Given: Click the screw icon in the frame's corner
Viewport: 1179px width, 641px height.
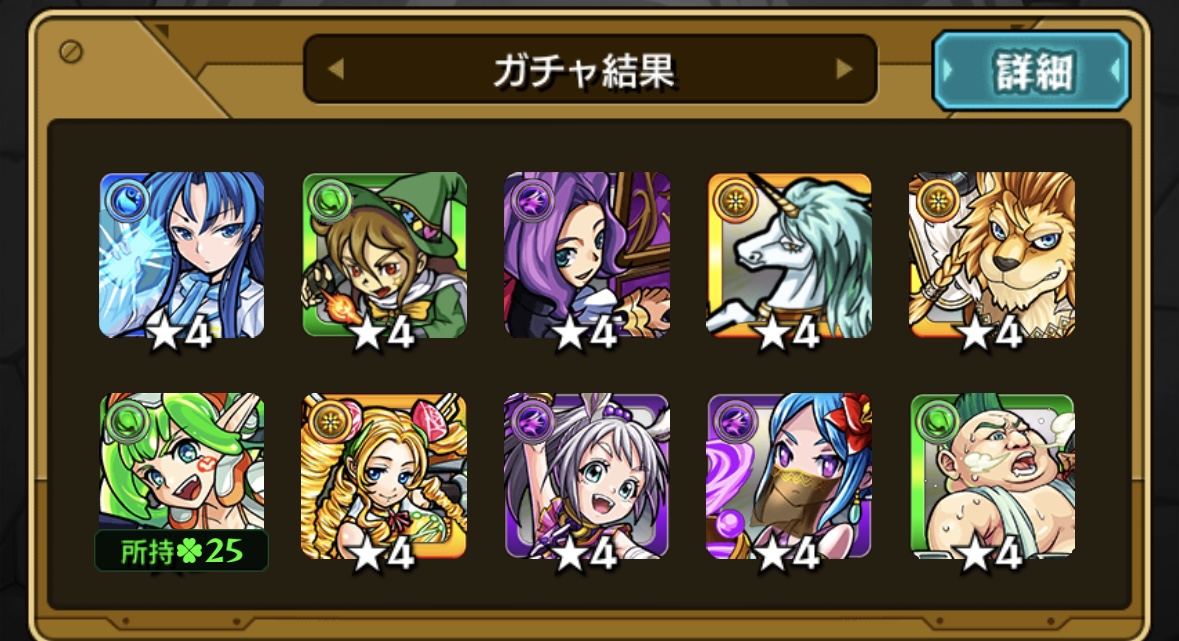Looking at the screenshot, I should (71, 52).
